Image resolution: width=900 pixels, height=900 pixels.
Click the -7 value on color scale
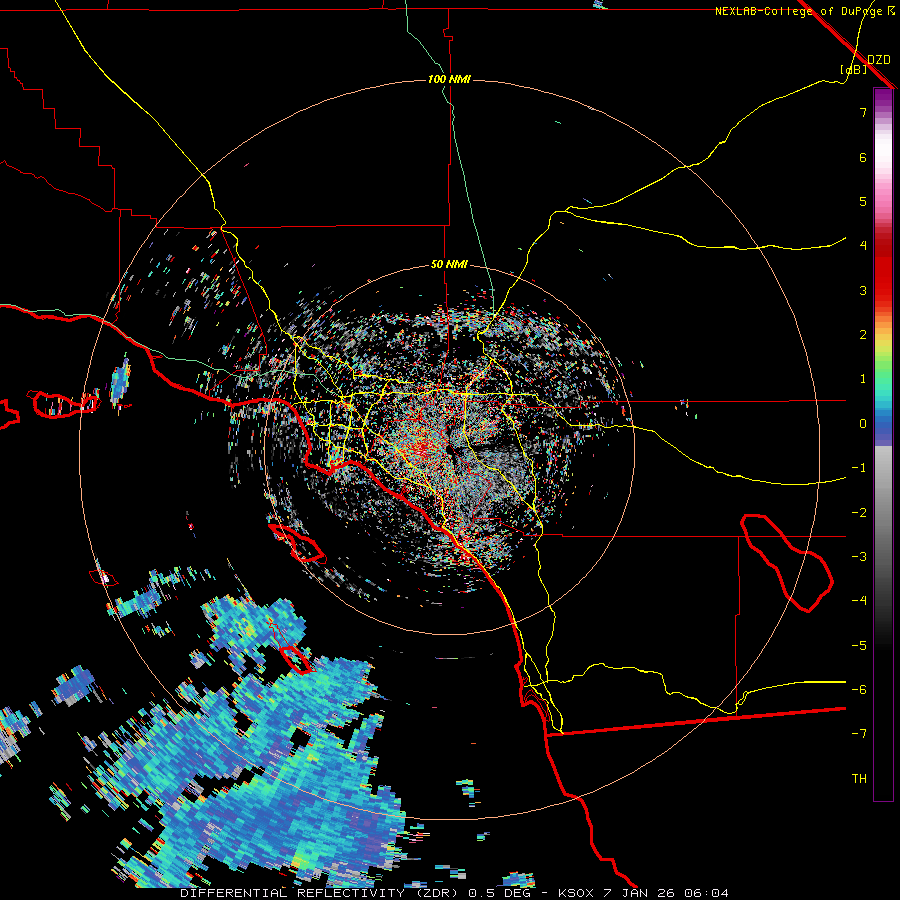(x=859, y=734)
